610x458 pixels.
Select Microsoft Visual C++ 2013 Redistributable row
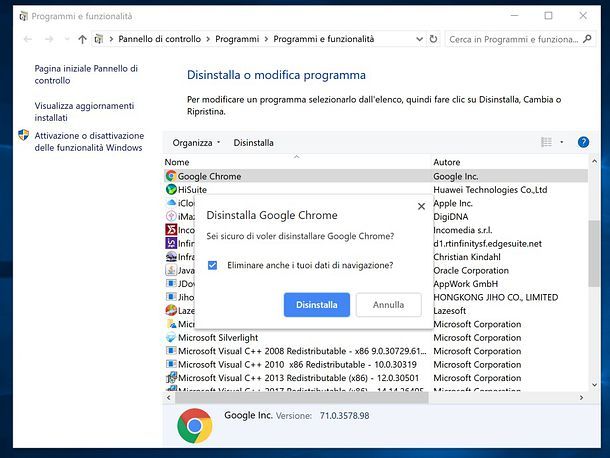click(x=376, y=377)
